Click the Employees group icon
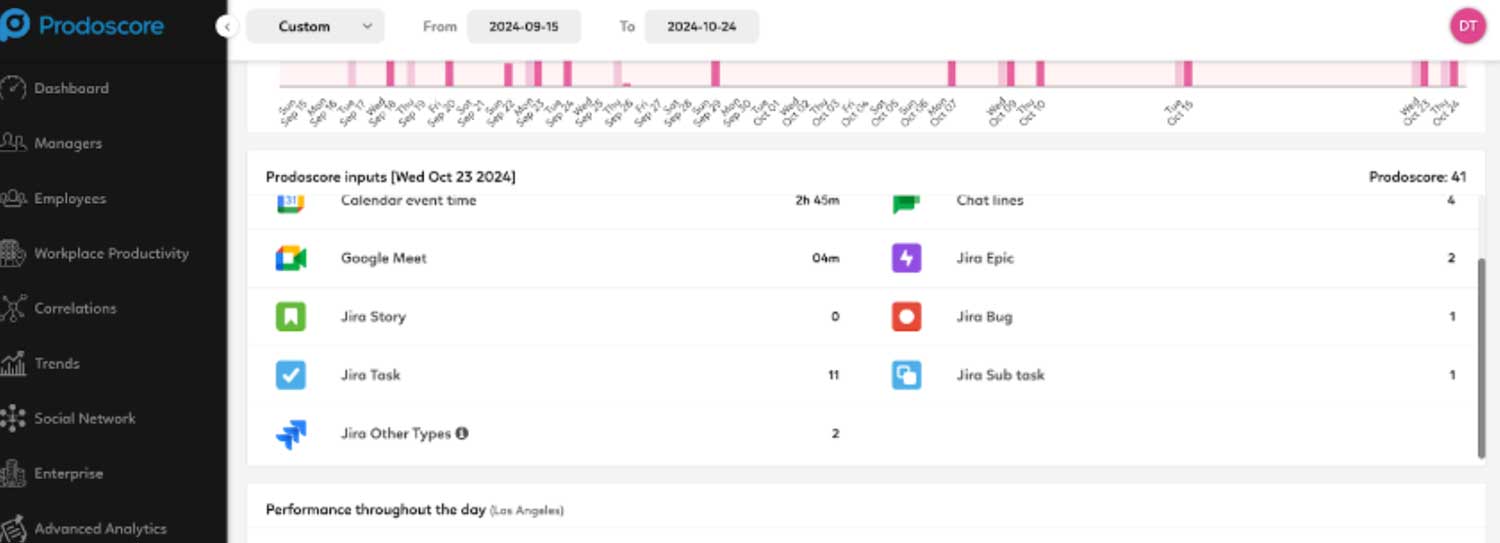The width and height of the screenshot is (1500, 543). [13, 198]
